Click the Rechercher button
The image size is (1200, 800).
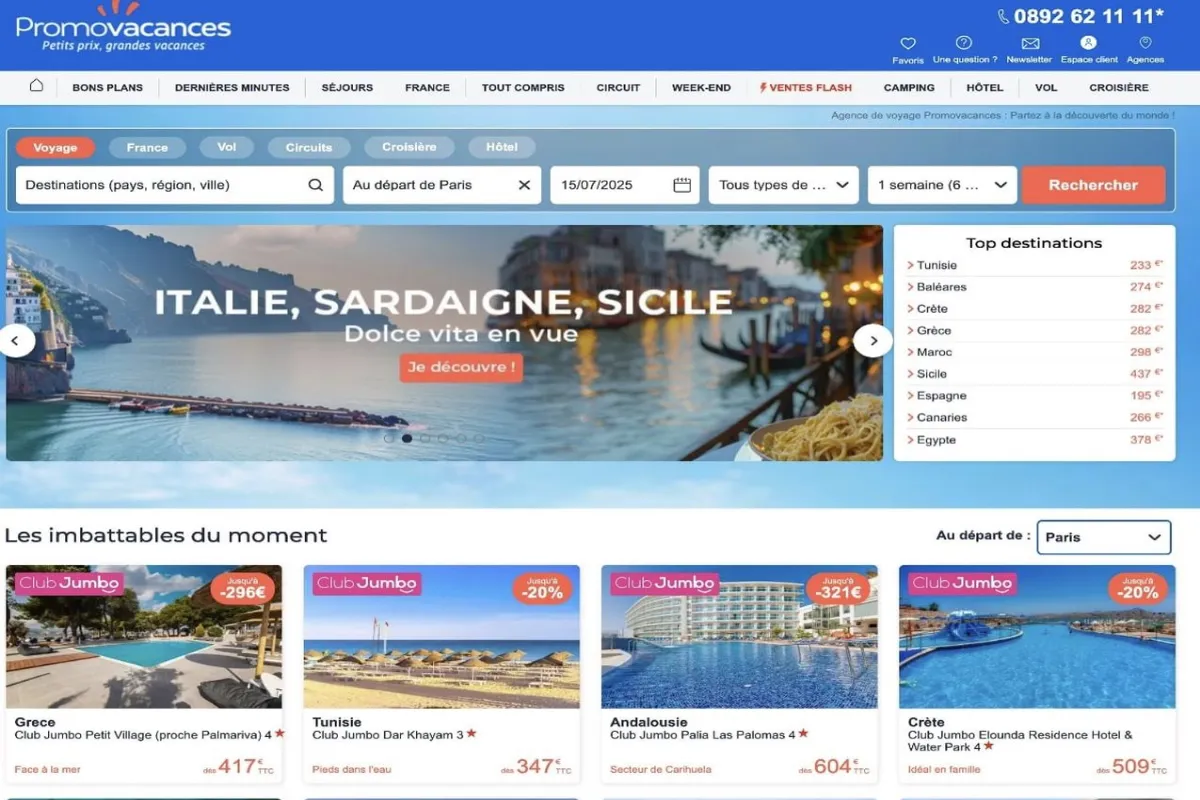coord(1093,185)
